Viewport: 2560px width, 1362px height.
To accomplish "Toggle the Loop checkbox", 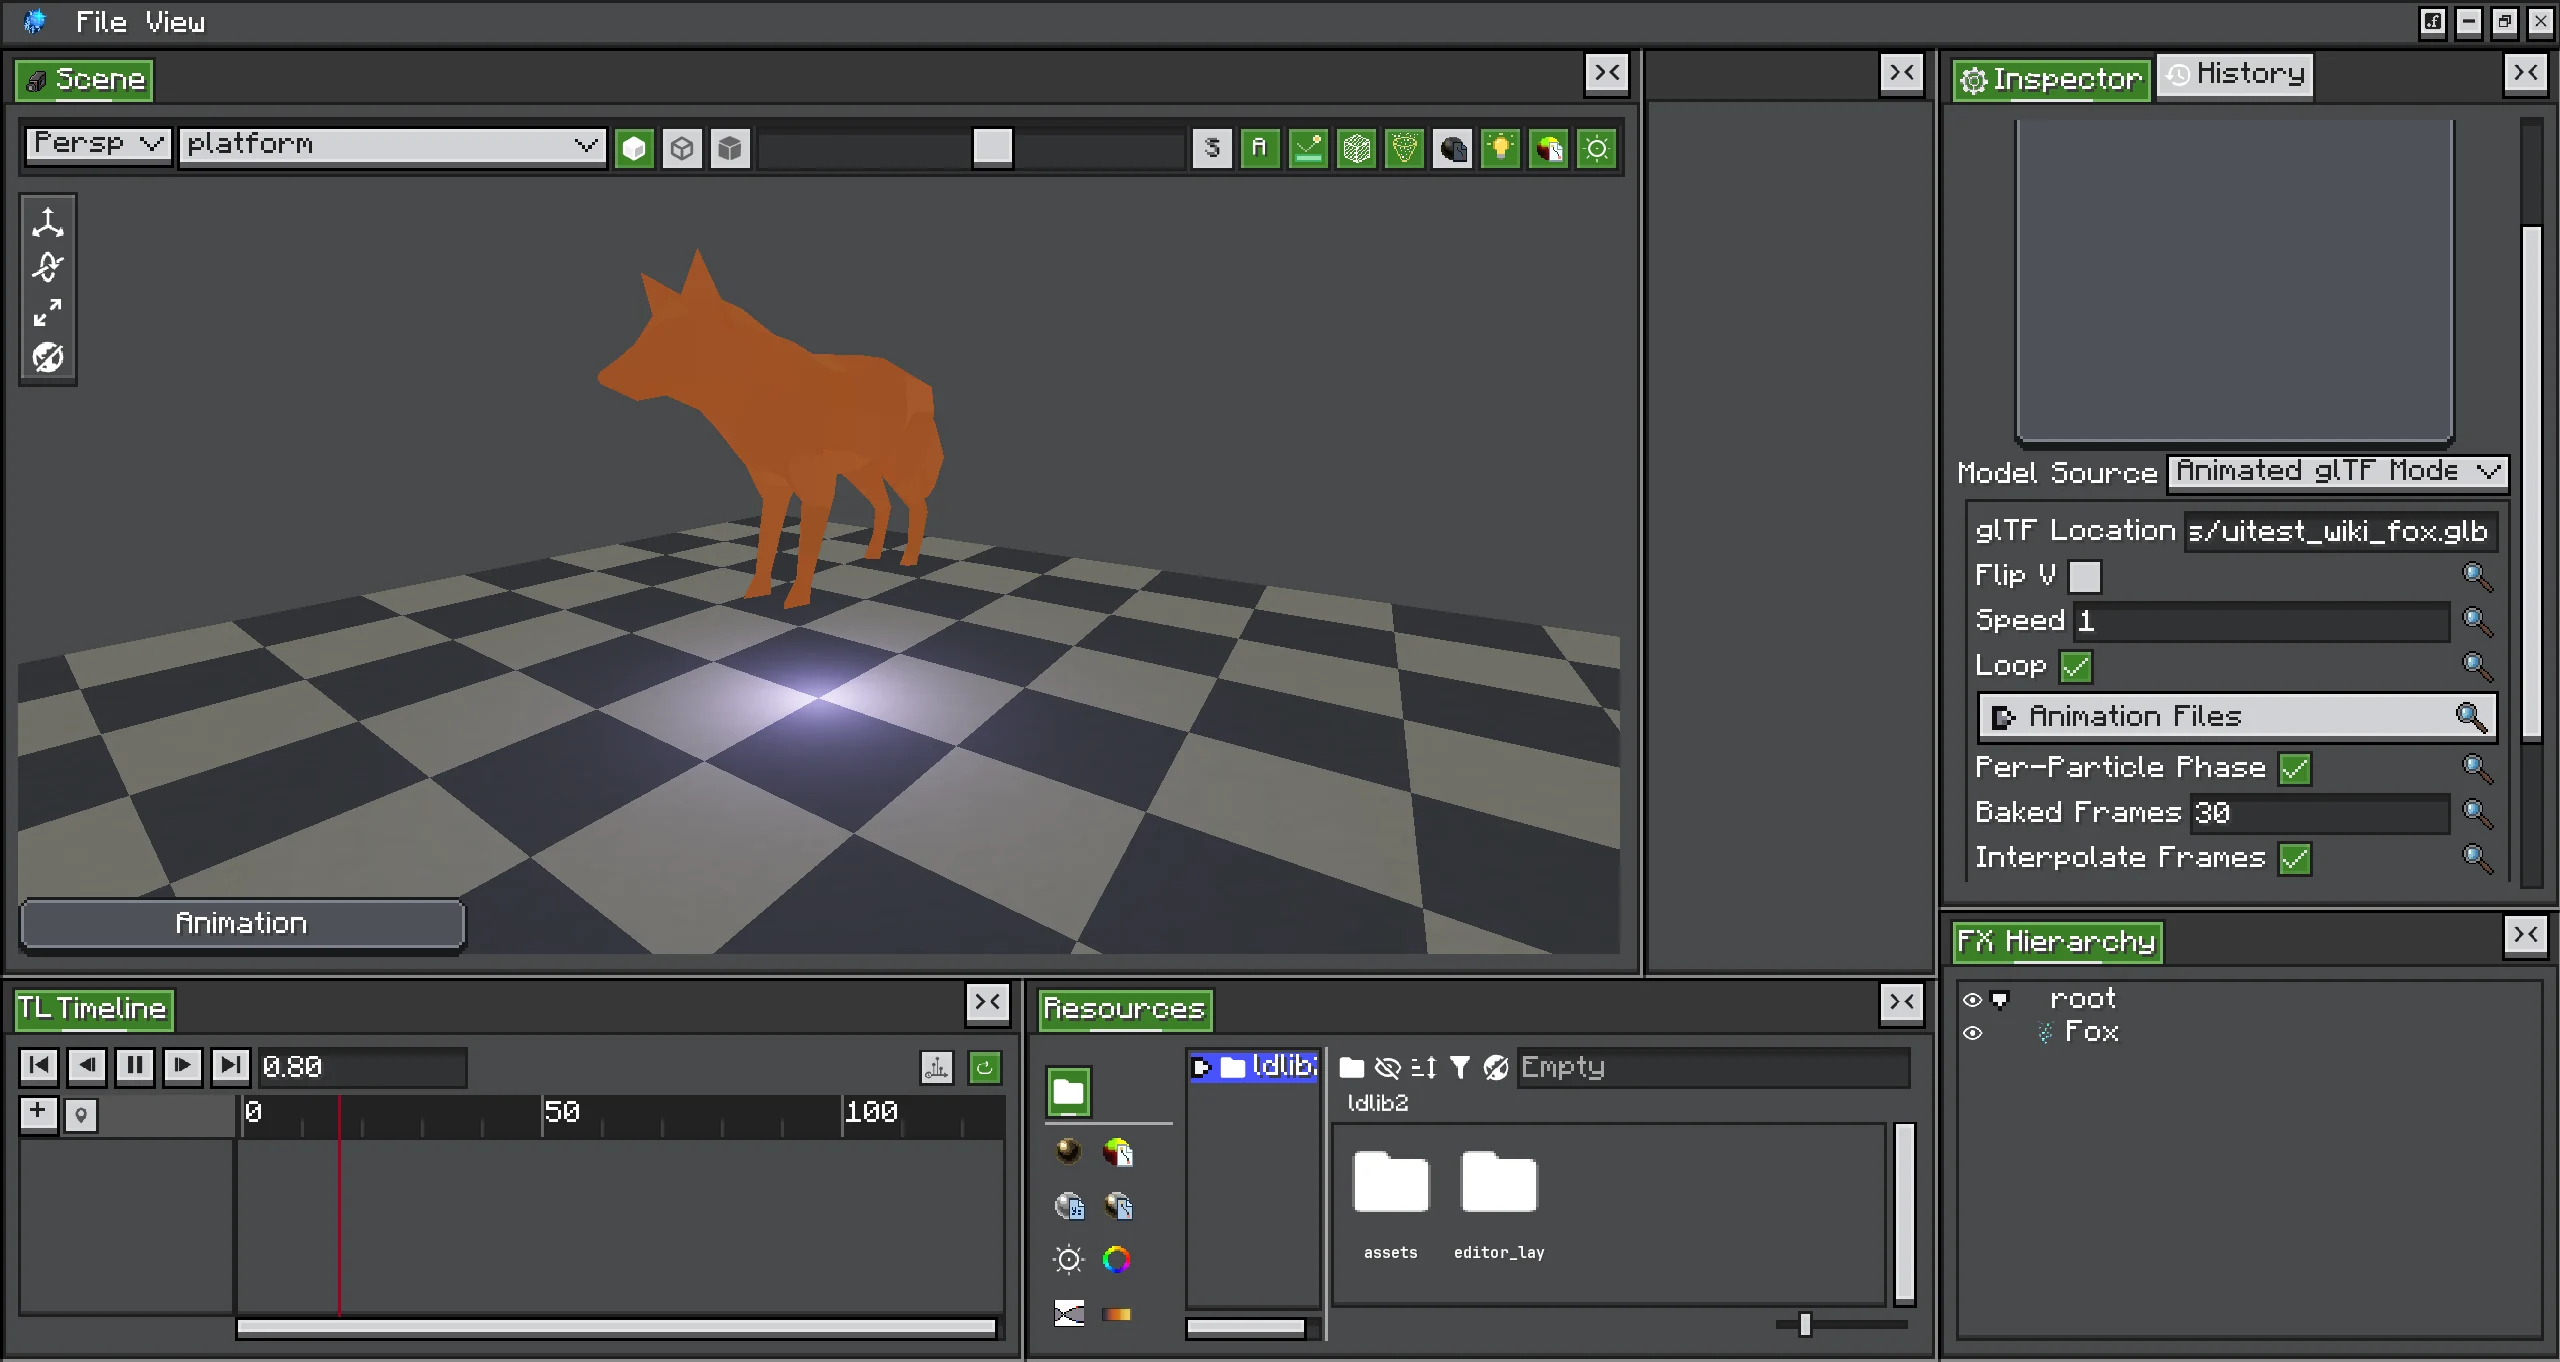I will click(2077, 667).
